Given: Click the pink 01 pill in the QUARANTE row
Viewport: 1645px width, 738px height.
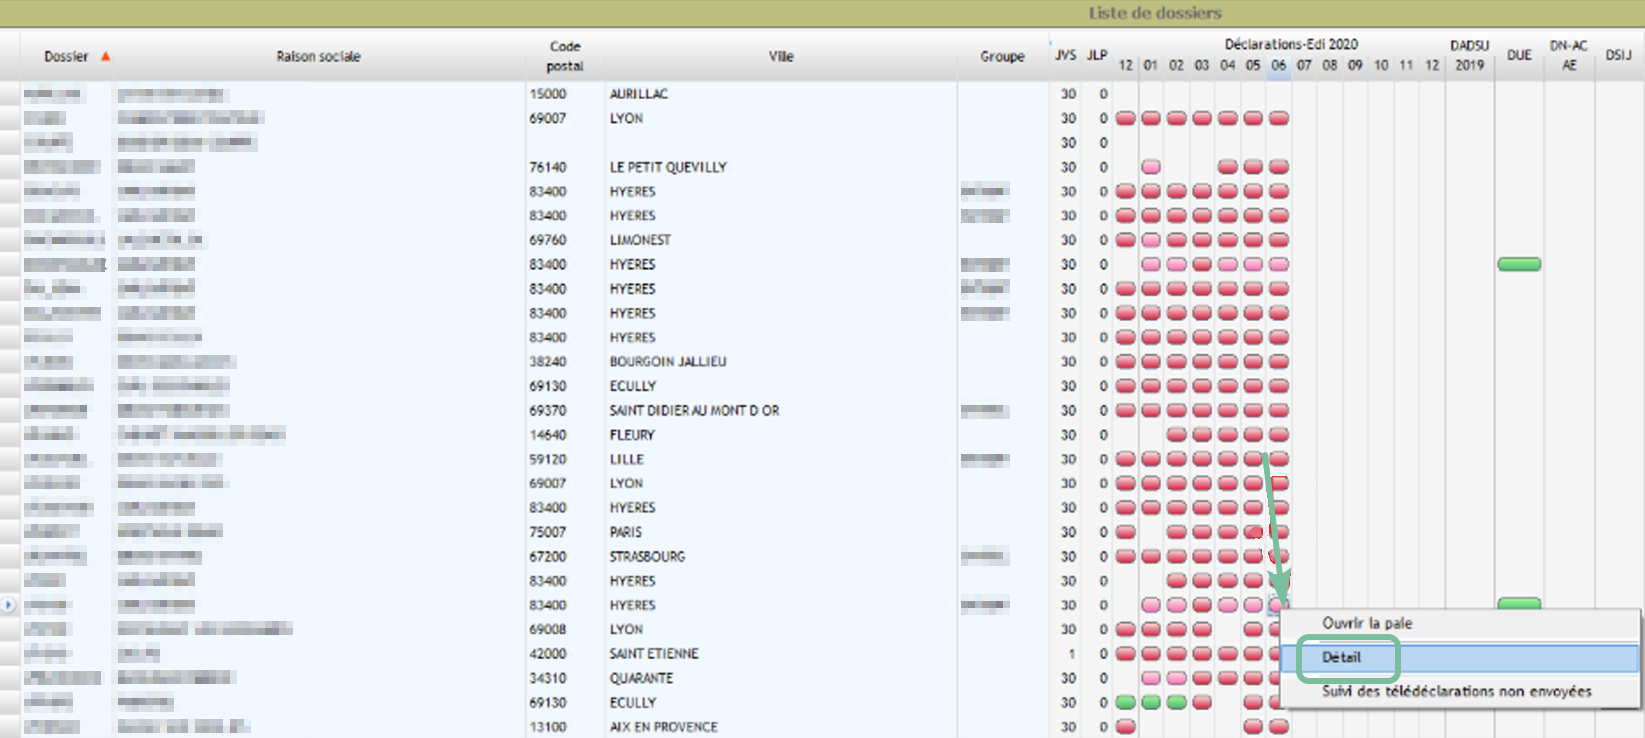Looking at the screenshot, I should (1151, 678).
